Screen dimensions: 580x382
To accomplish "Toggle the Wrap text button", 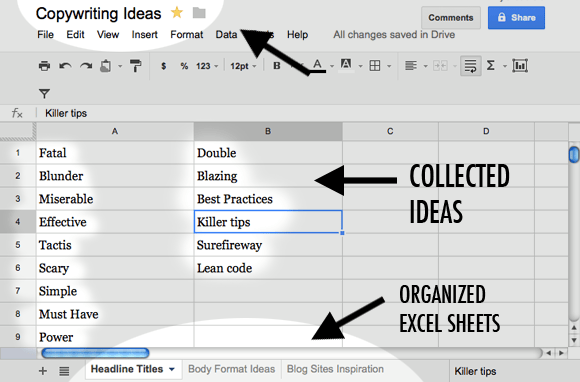I will click(471, 66).
